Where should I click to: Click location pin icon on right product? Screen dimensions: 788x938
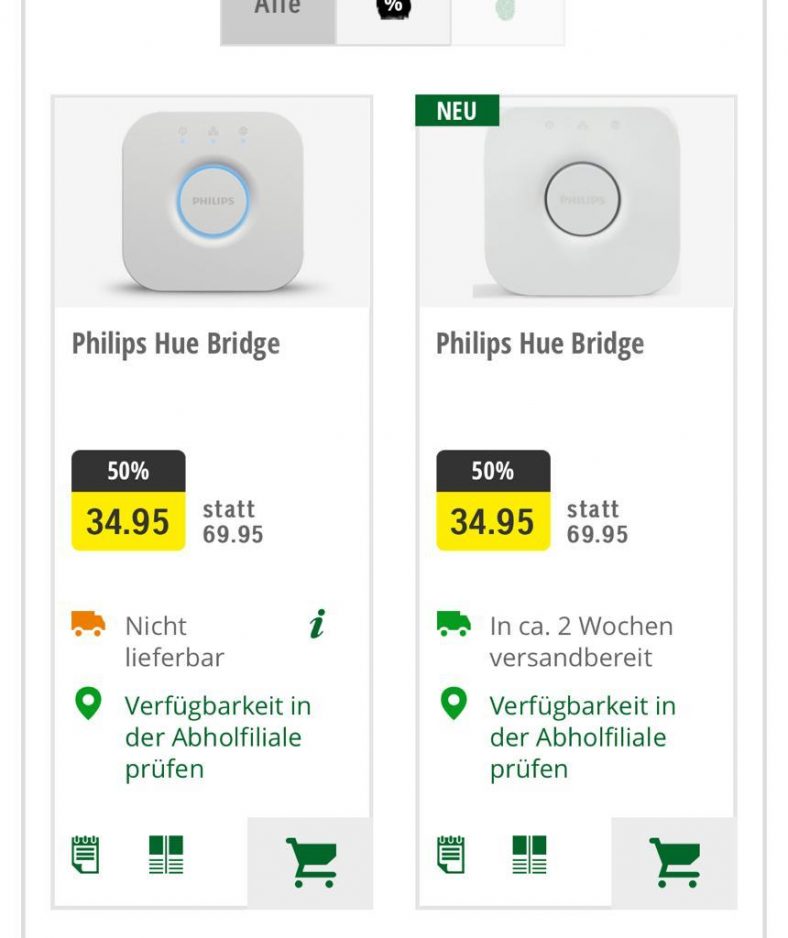click(x=453, y=704)
